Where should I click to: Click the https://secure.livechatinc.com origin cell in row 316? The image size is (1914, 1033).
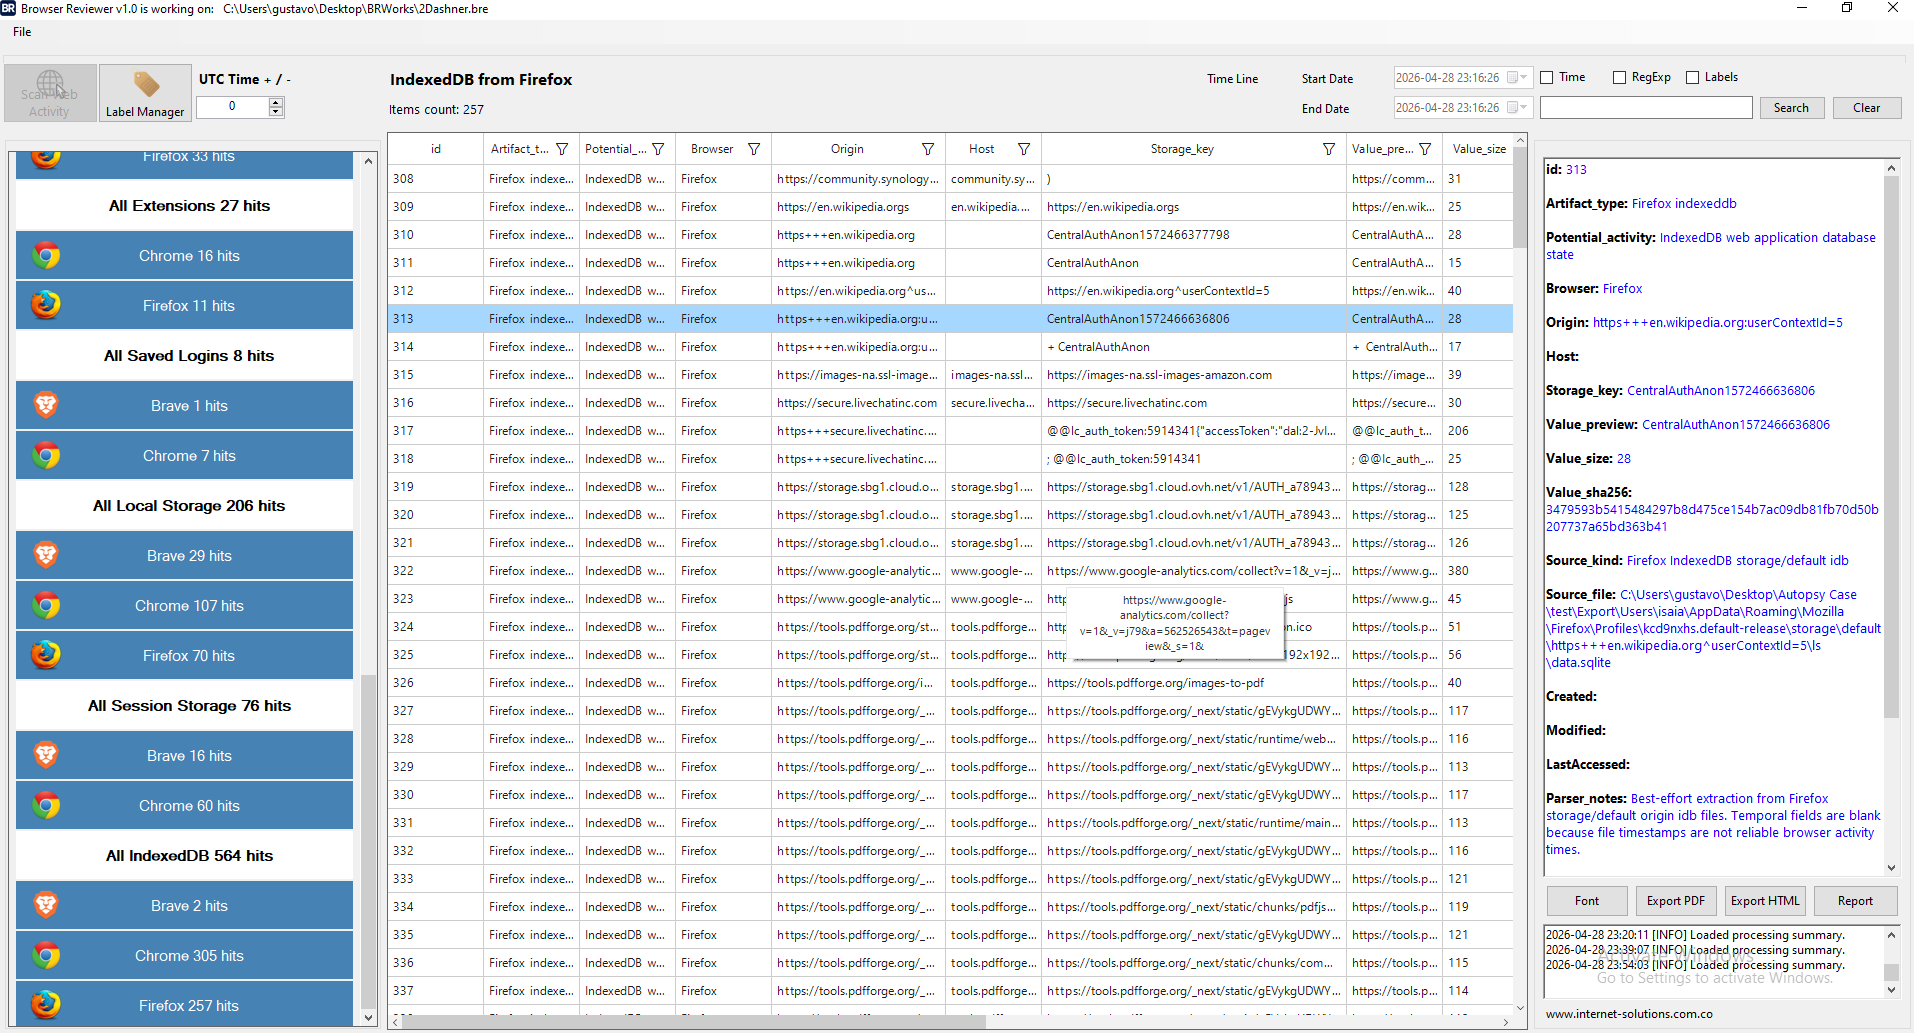tap(857, 403)
